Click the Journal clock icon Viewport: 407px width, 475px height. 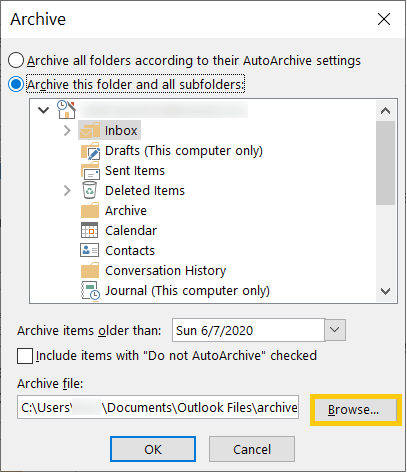coord(90,291)
